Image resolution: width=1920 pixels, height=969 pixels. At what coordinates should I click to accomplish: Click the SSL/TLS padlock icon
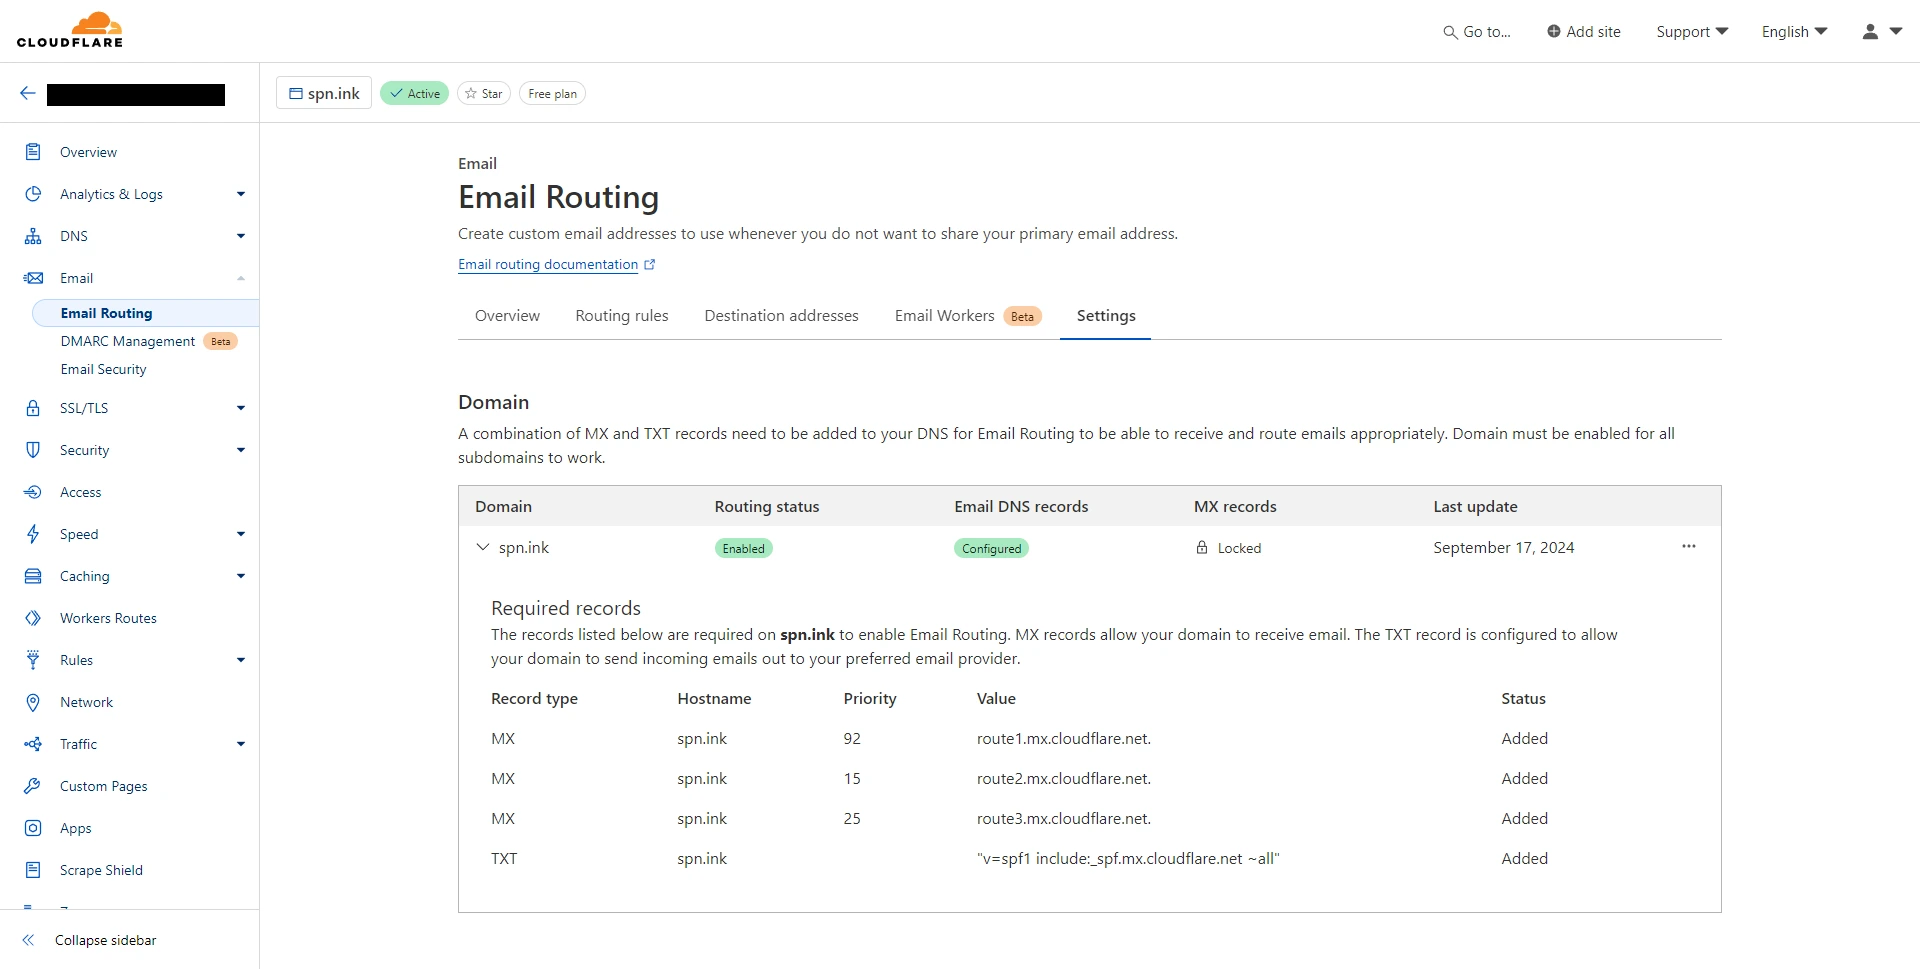pyautogui.click(x=33, y=408)
